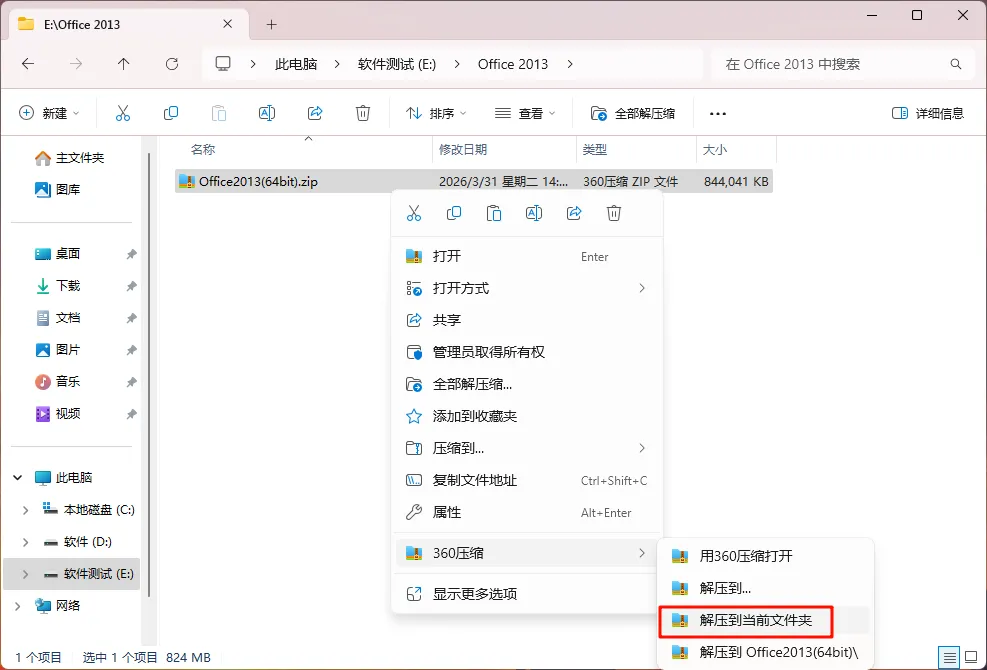Click the search magnifier icon

click(x=956, y=64)
